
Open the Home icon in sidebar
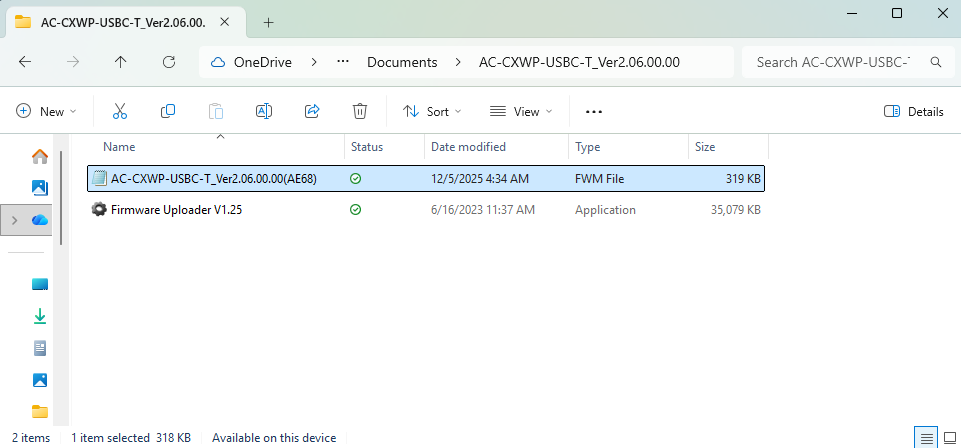tap(40, 156)
